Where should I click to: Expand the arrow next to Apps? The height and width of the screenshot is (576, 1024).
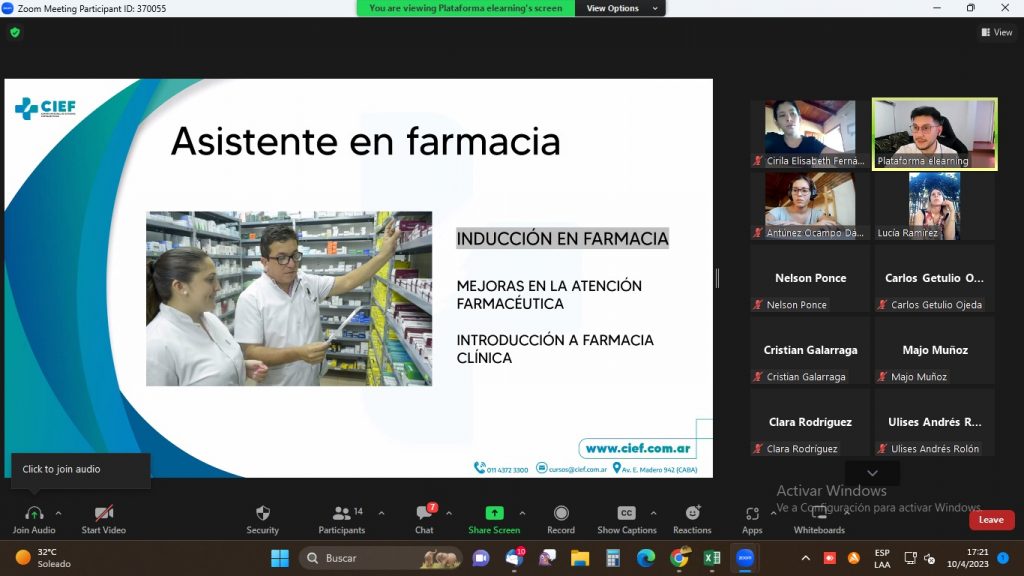[773, 513]
